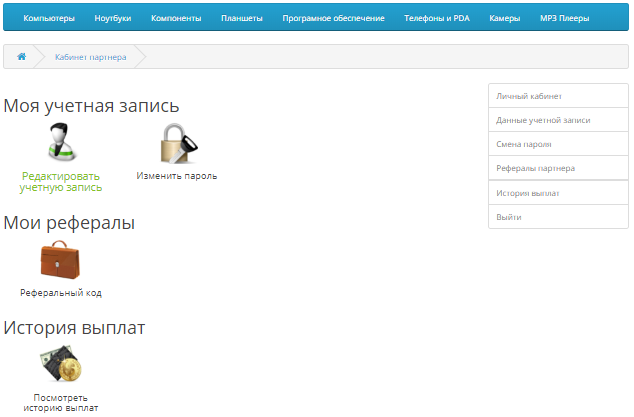This screenshot has height=417, width=634.
Task: Select Компоненты in the navigation bar
Action: point(176,18)
